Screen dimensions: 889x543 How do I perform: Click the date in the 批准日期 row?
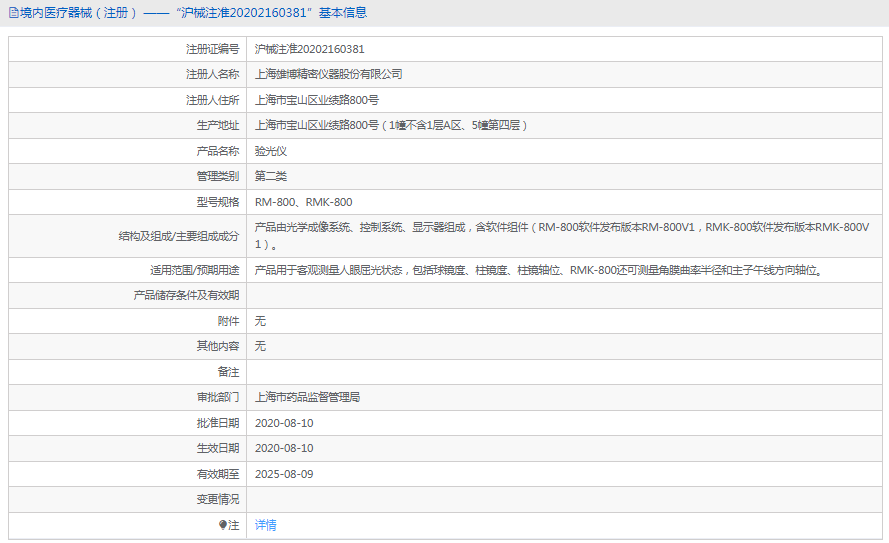[284, 423]
